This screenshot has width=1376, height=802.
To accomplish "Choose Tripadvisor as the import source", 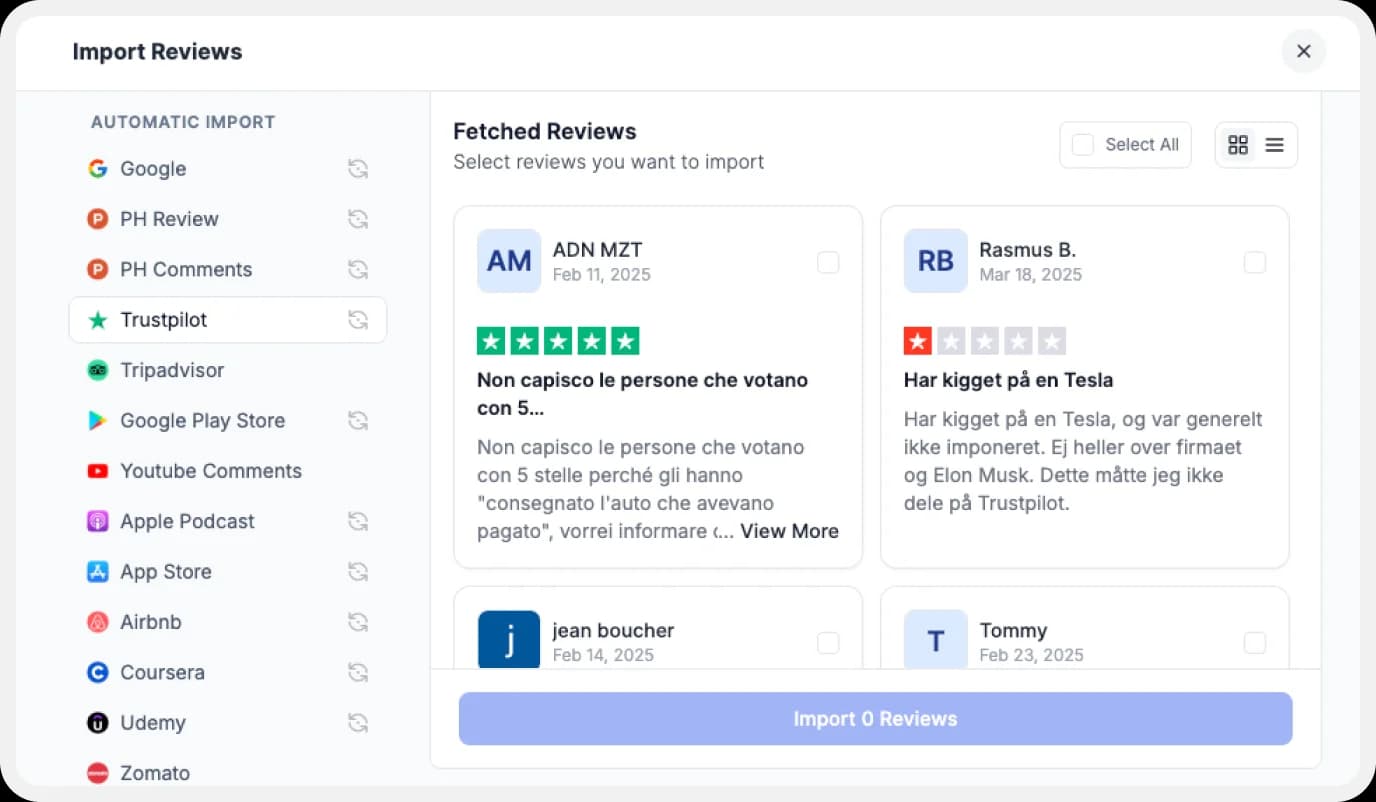I will [x=170, y=370].
